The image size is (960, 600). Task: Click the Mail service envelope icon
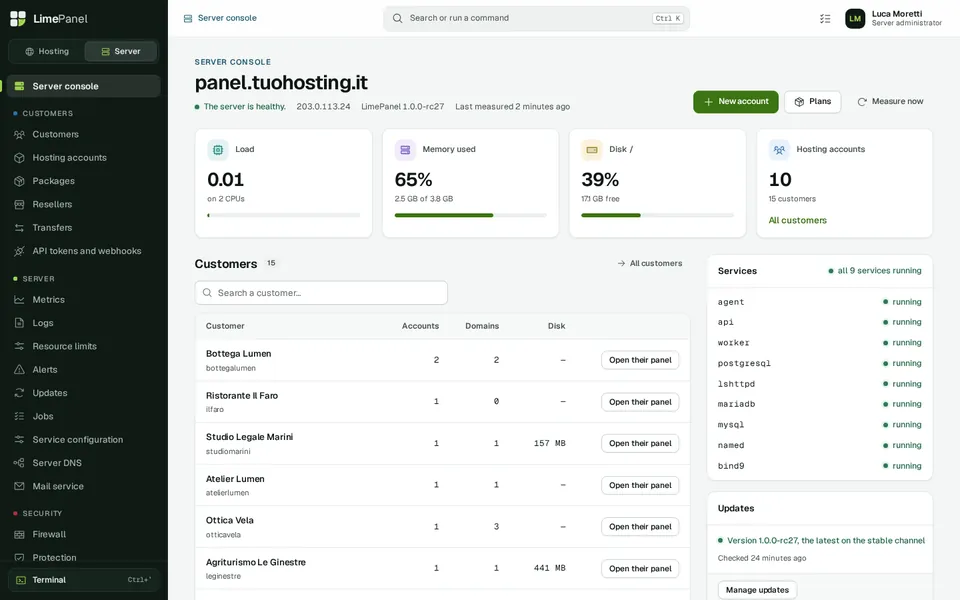click(x=20, y=486)
